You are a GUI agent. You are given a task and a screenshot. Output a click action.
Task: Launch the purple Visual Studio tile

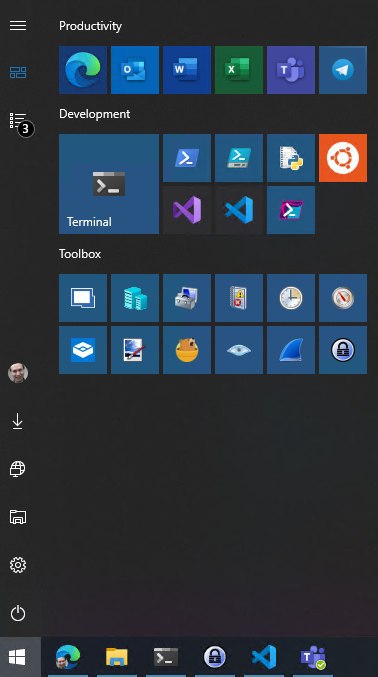187,210
